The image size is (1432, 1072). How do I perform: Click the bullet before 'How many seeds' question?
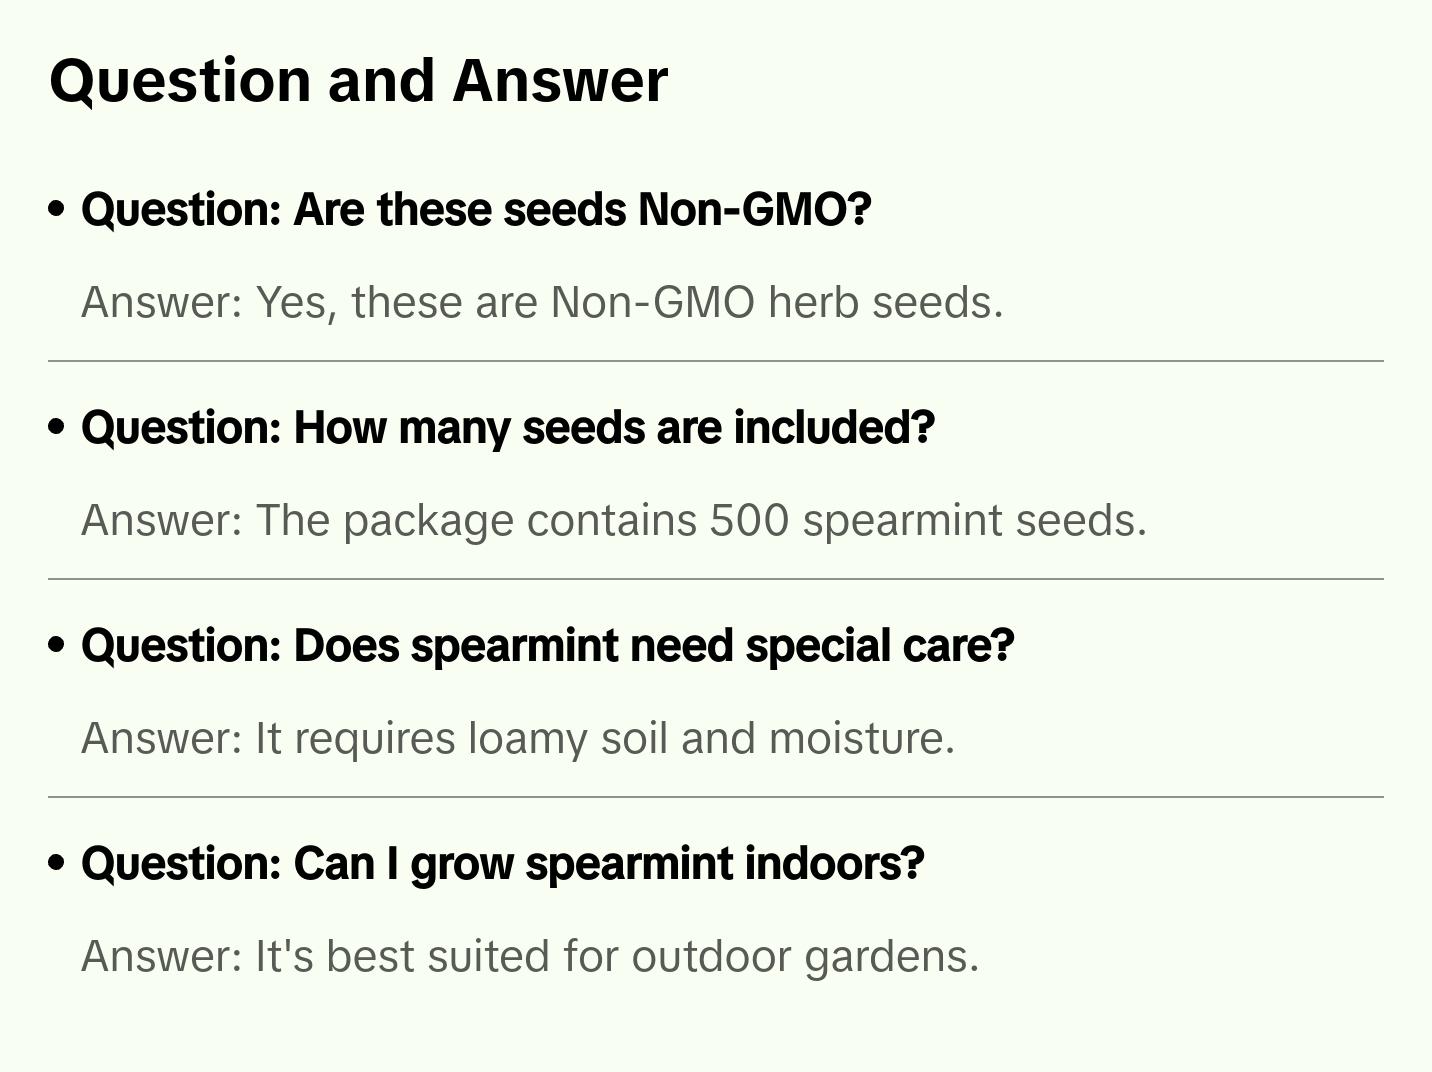57,428
